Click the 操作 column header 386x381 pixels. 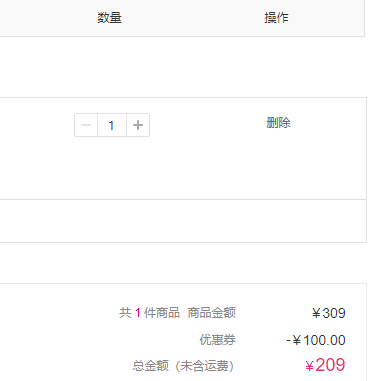pos(276,18)
